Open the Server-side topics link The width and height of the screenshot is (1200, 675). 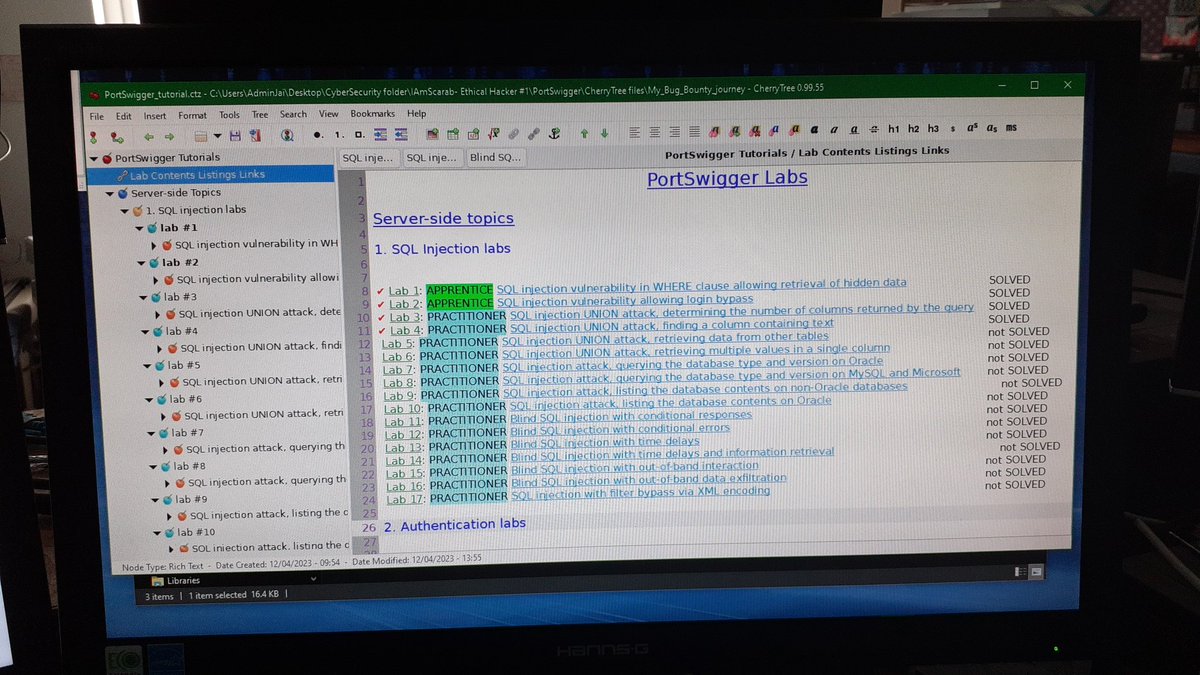443,218
